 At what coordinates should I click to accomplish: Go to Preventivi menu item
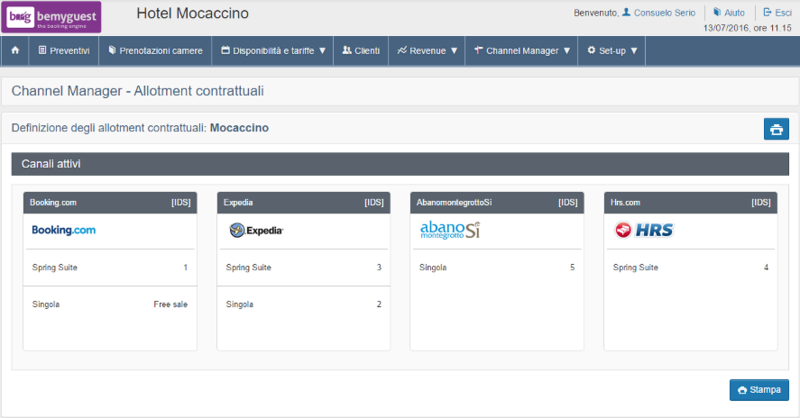click(x=63, y=50)
